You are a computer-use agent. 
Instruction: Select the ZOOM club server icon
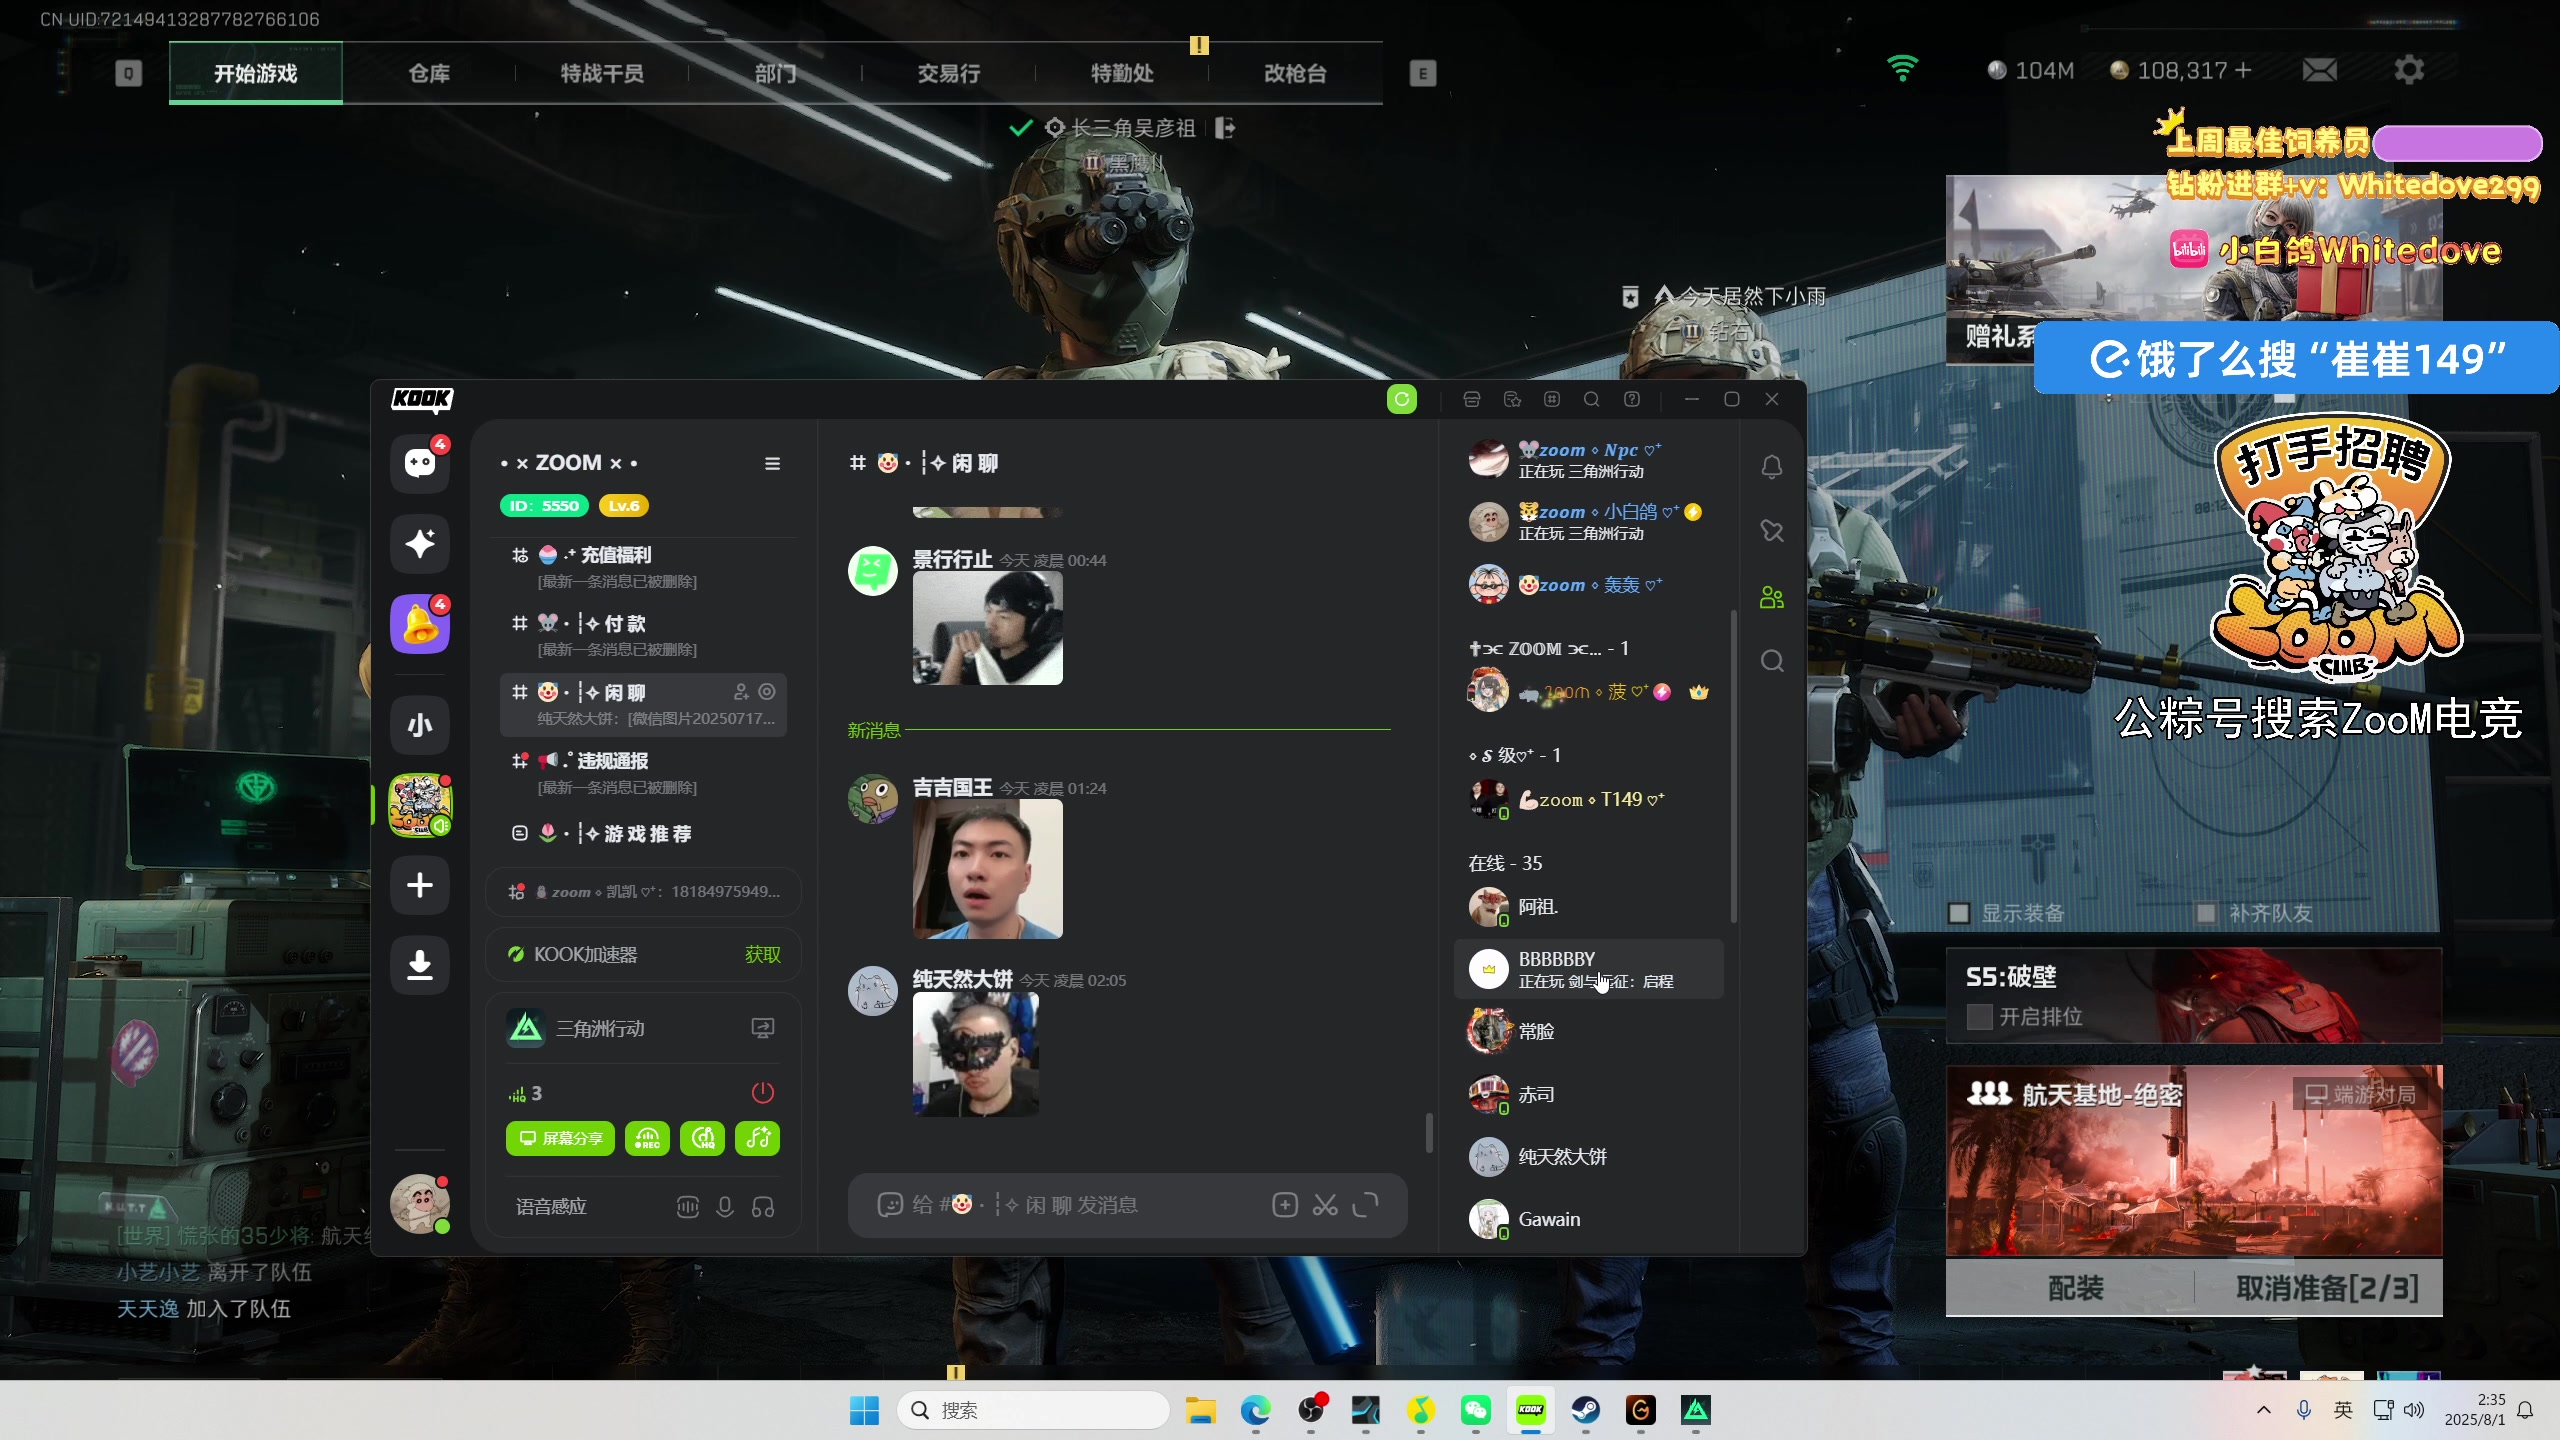pyautogui.click(x=420, y=805)
